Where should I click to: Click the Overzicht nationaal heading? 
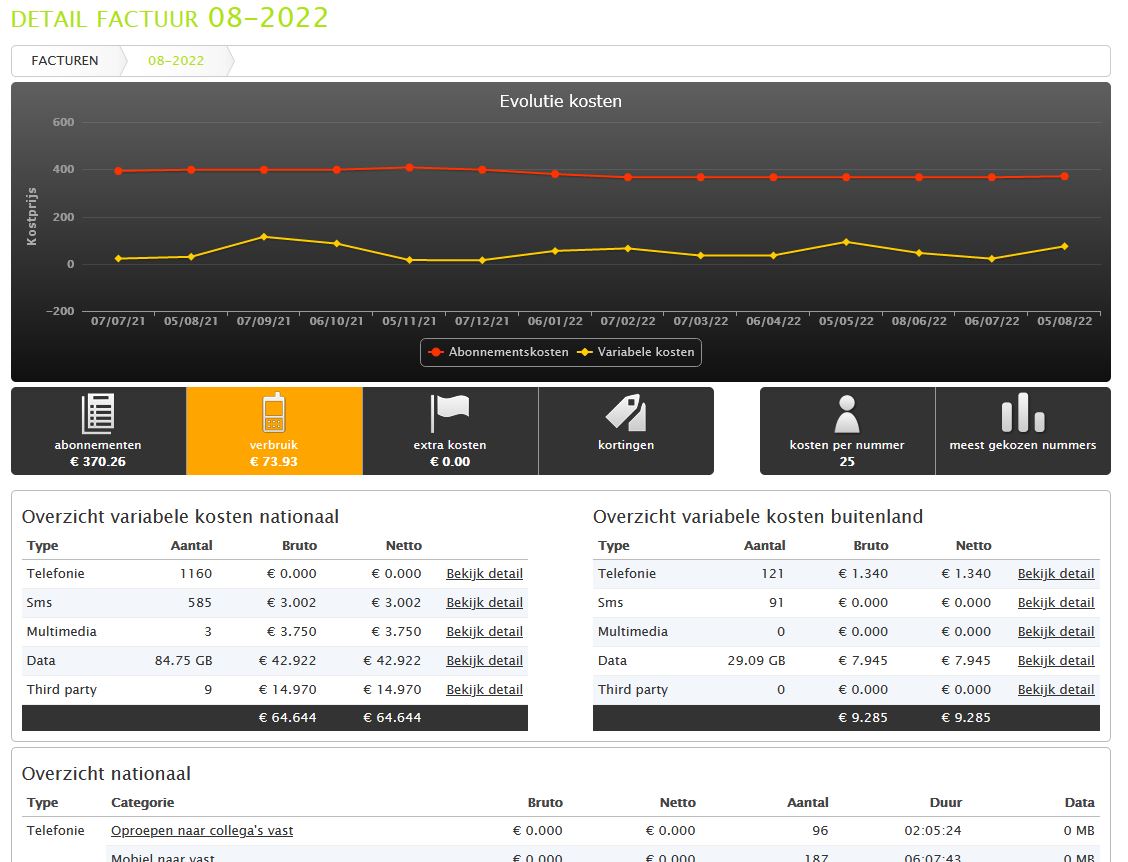tap(106, 773)
